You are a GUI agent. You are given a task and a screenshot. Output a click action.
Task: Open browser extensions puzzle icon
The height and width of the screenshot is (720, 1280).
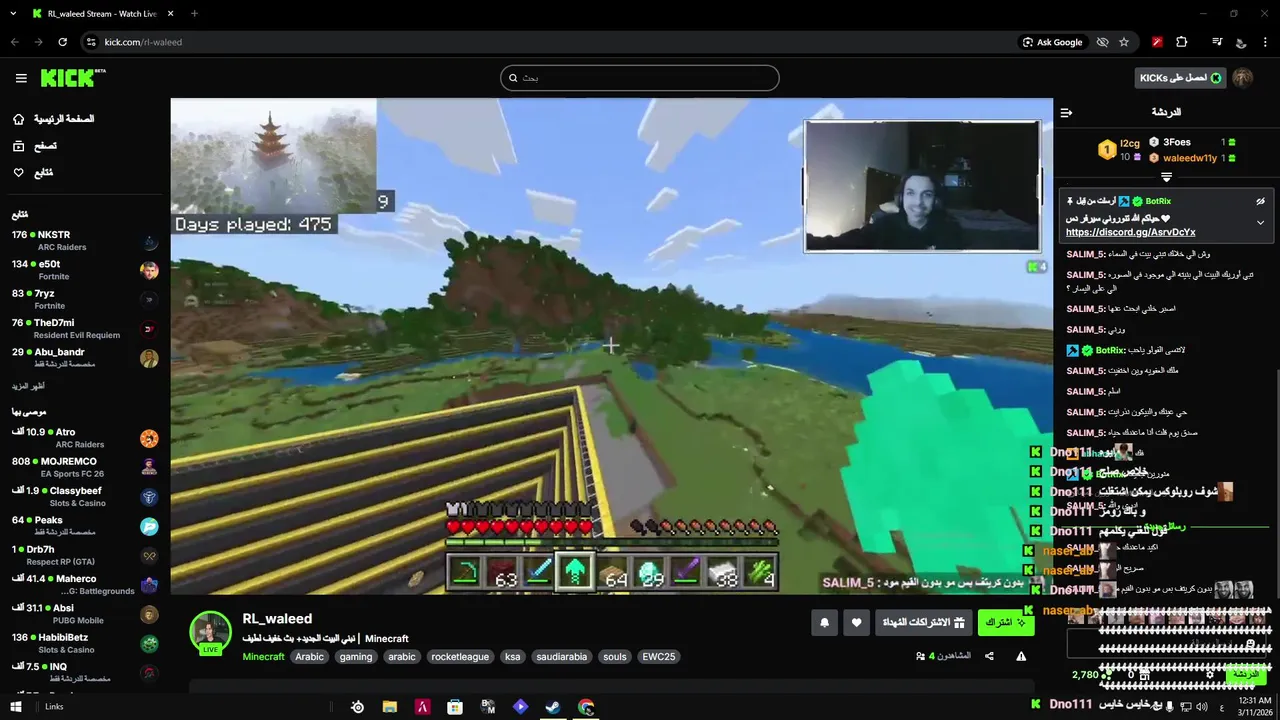[1182, 42]
